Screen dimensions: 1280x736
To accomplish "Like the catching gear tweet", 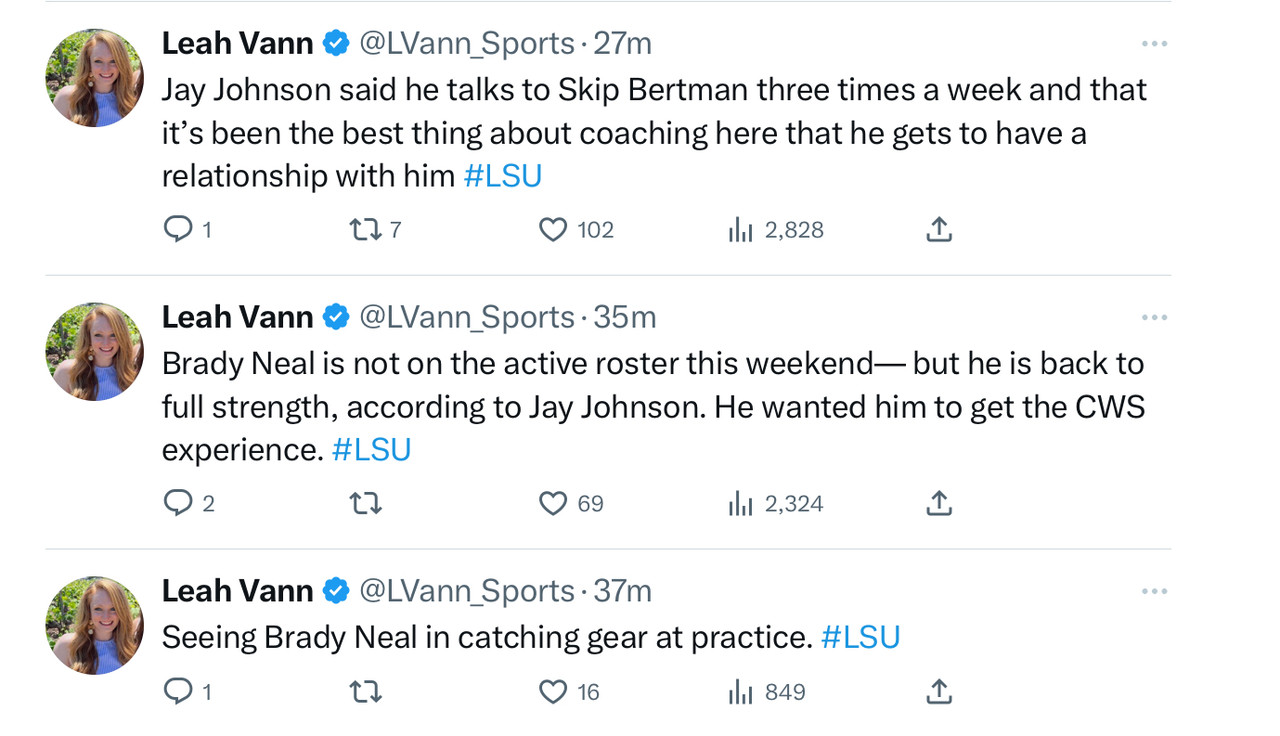I will 553,691.
